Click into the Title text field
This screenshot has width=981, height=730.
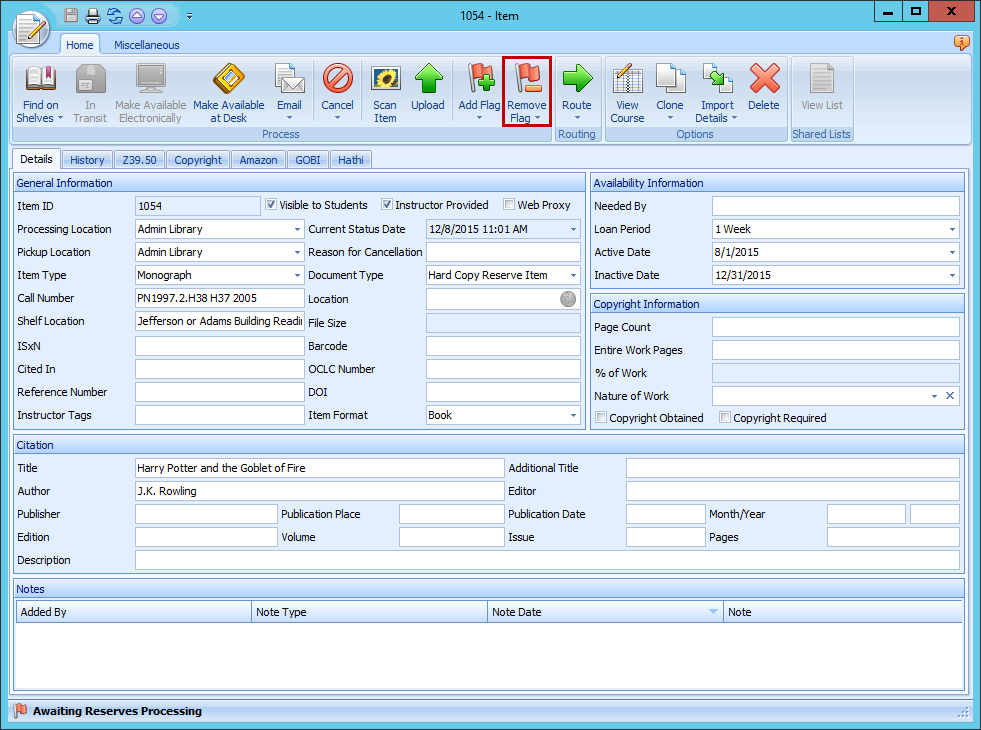pyautogui.click(x=319, y=468)
